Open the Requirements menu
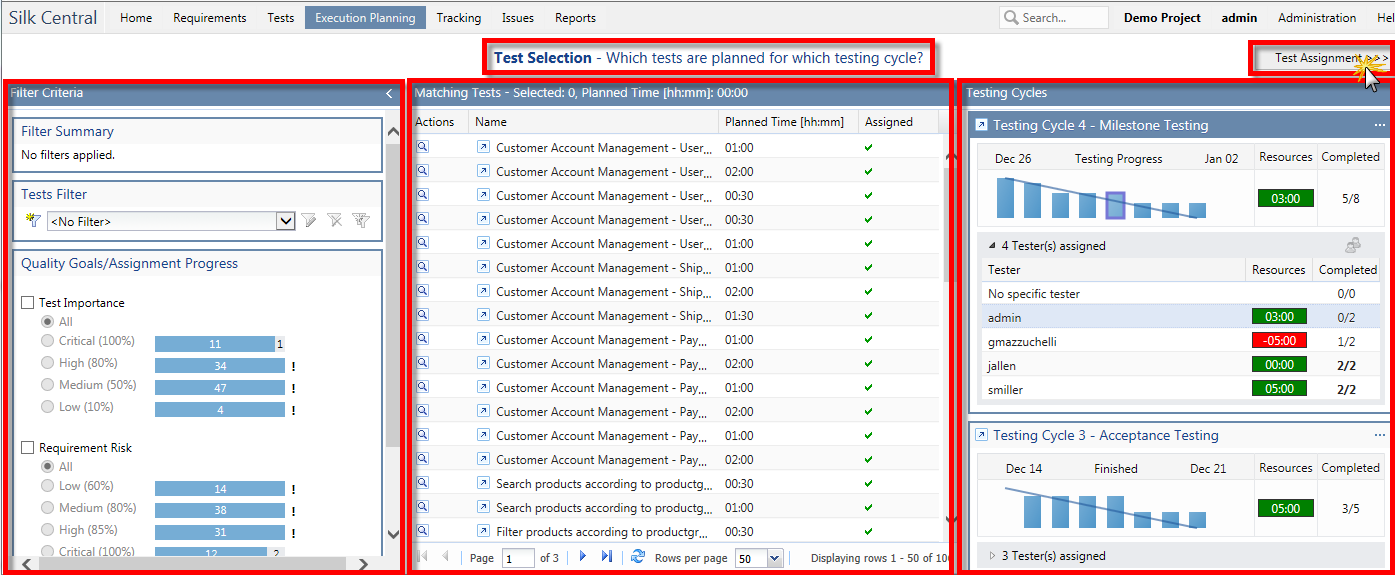 coord(209,18)
